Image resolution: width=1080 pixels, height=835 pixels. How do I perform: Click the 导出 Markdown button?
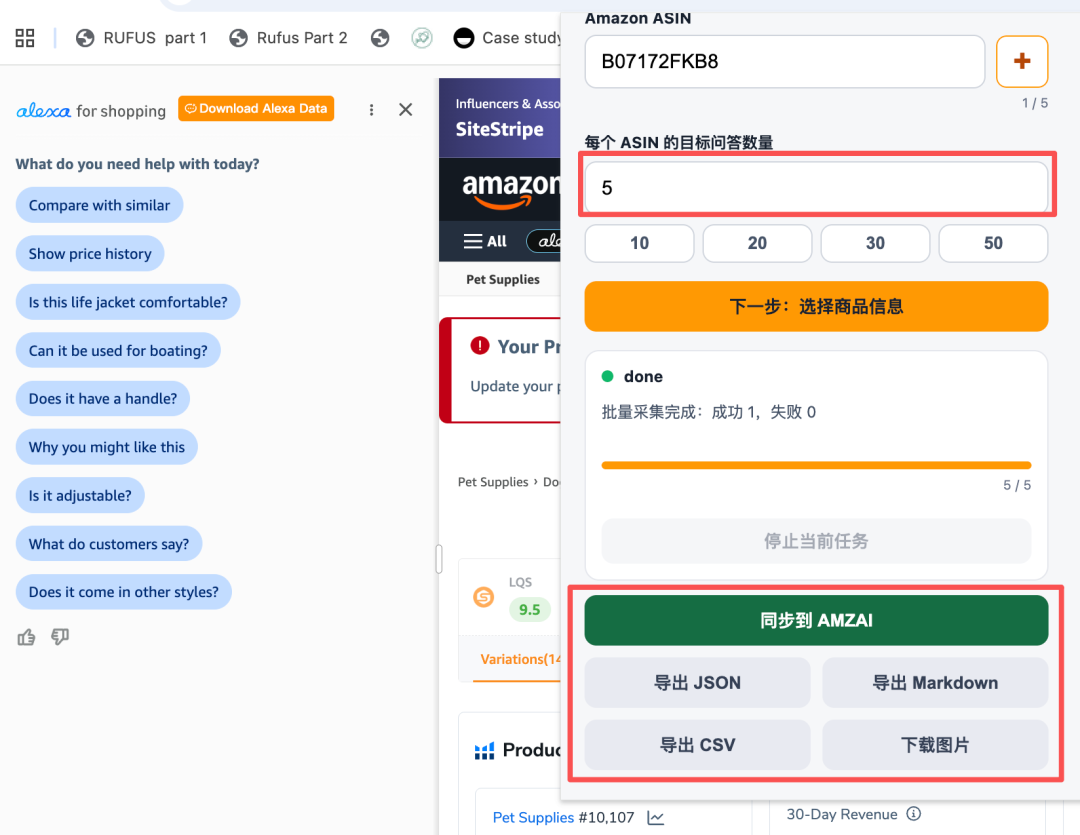tap(935, 683)
